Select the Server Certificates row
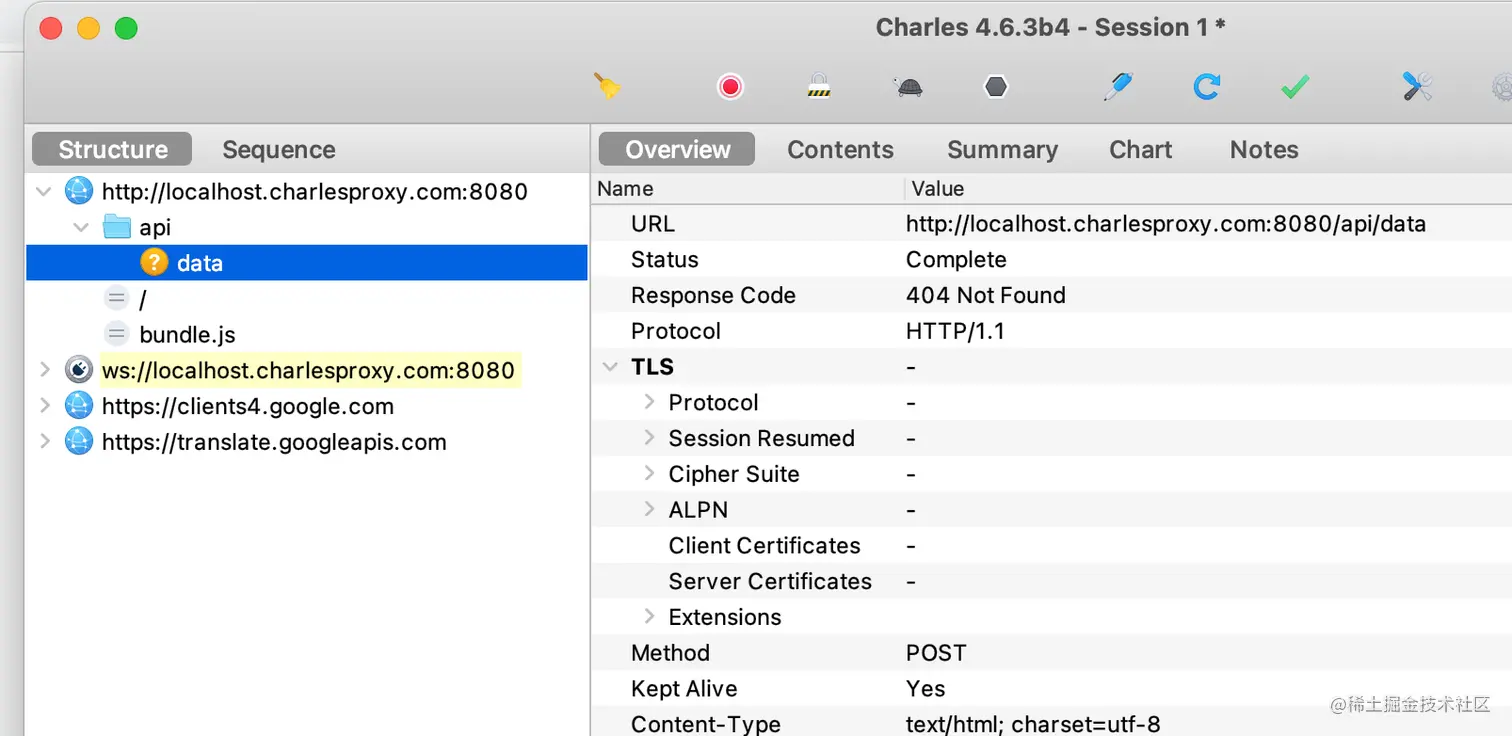This screenshot has height=736, width=1512. (1051, 582)
